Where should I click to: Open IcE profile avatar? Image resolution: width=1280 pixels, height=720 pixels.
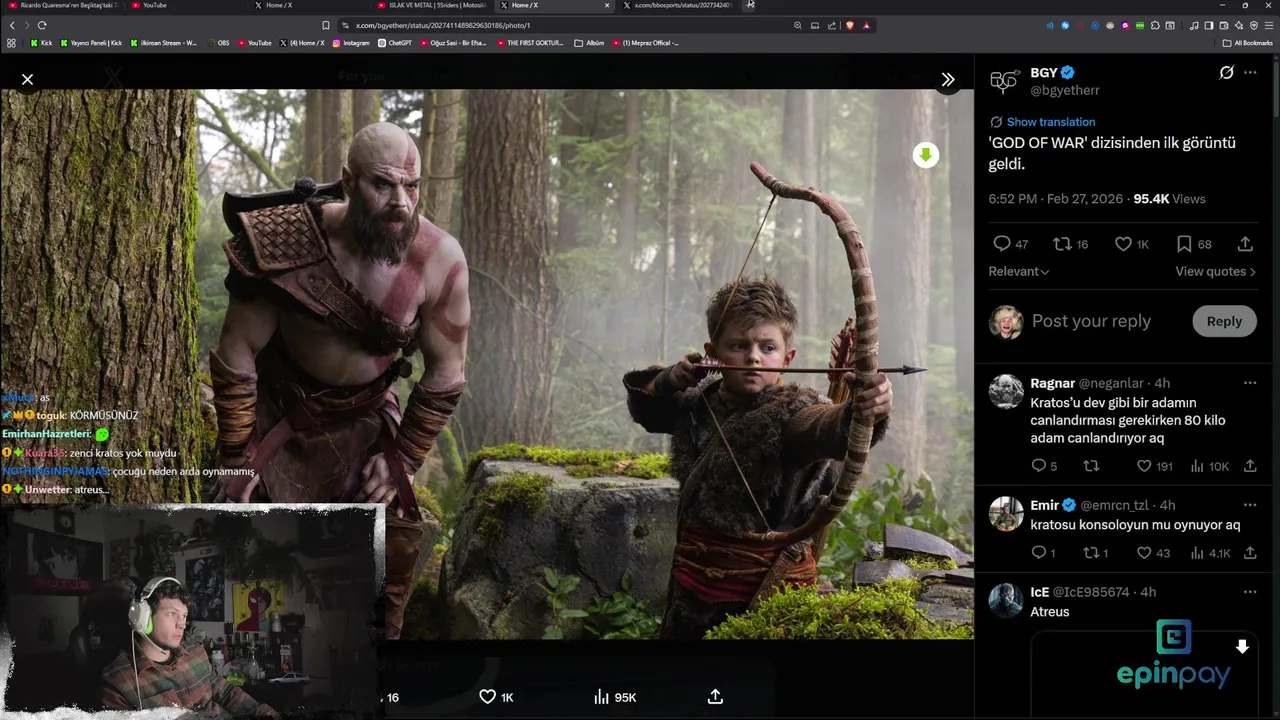(x=1006, y=600)
